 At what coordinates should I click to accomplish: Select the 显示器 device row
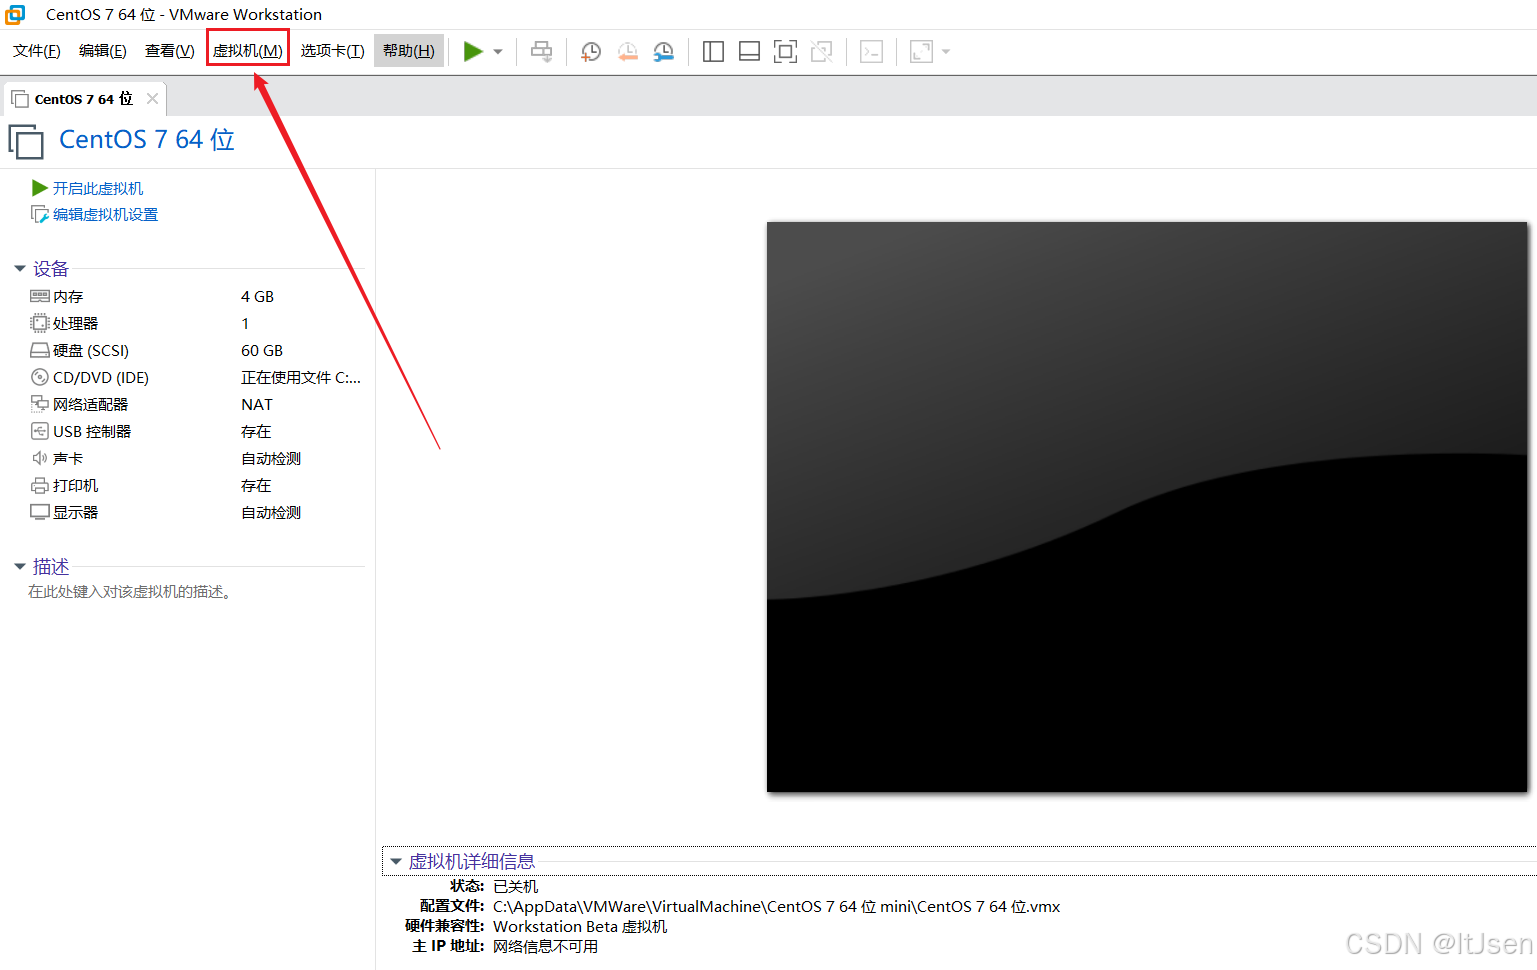195,512
